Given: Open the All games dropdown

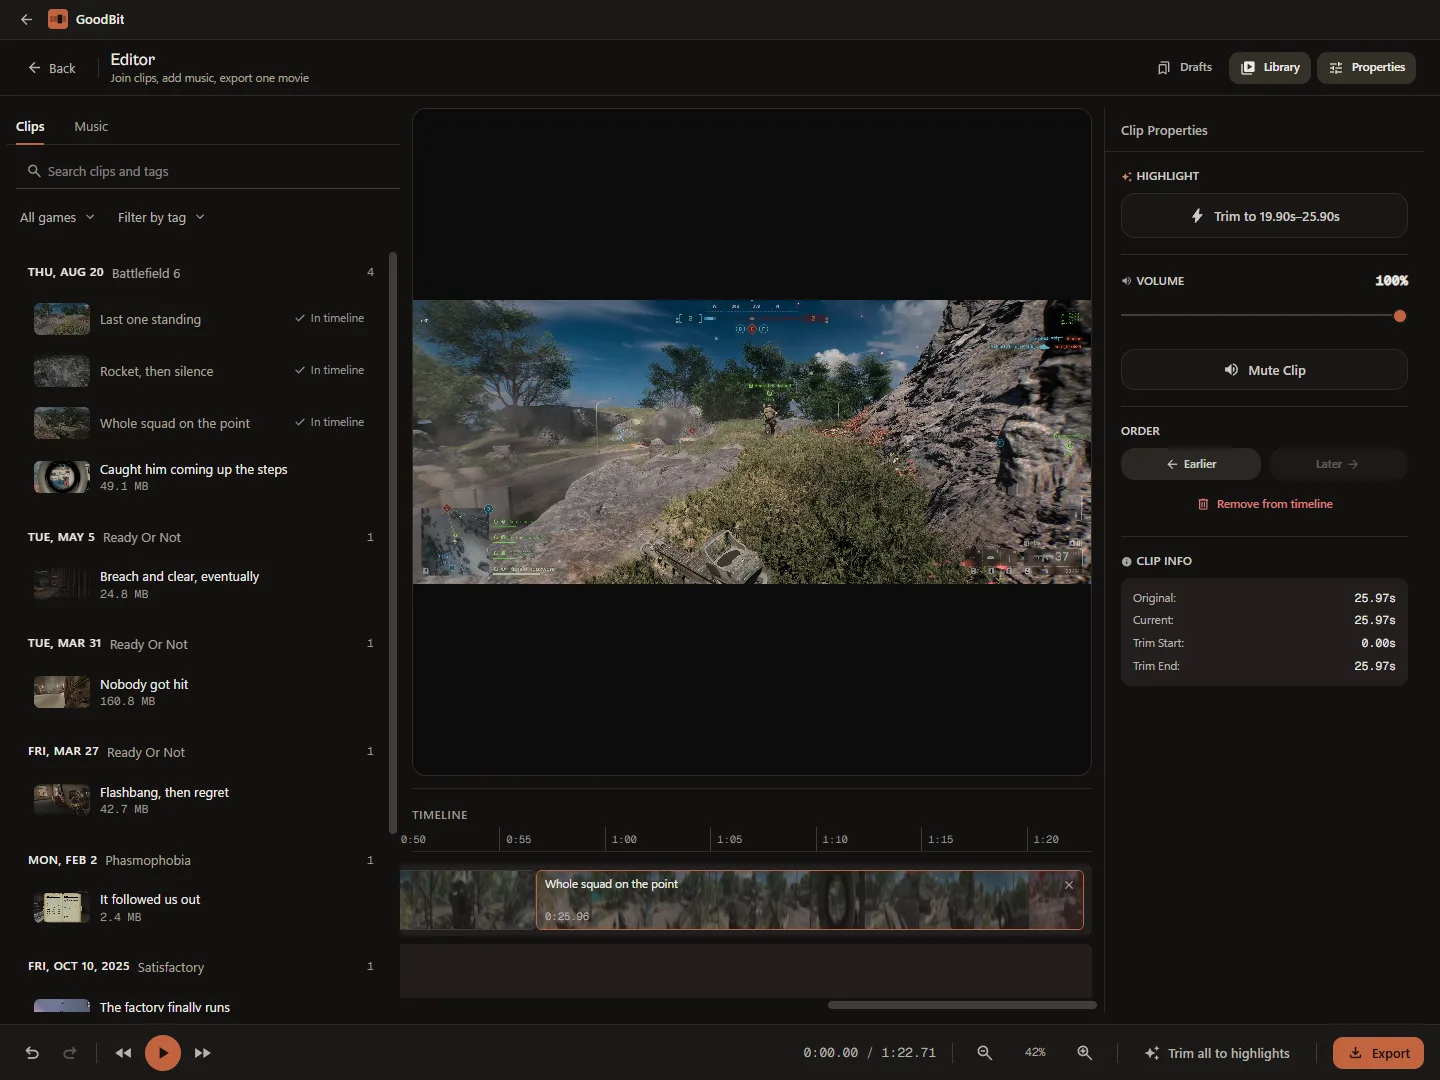Looking at the screenshot, I should tap(57, 217).
